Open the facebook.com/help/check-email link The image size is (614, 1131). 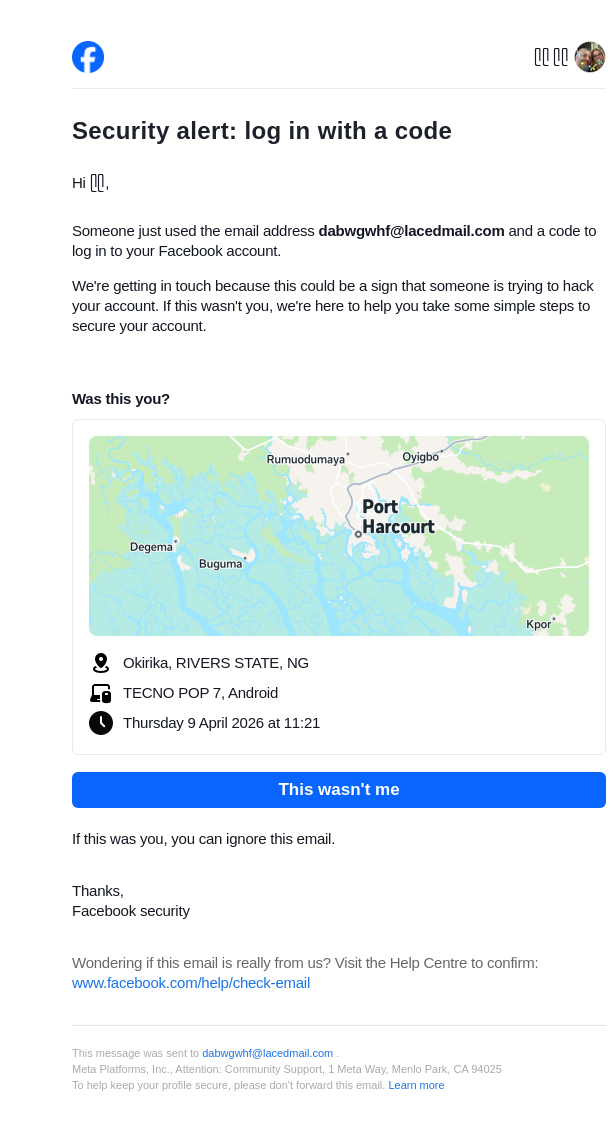[191, 983]
